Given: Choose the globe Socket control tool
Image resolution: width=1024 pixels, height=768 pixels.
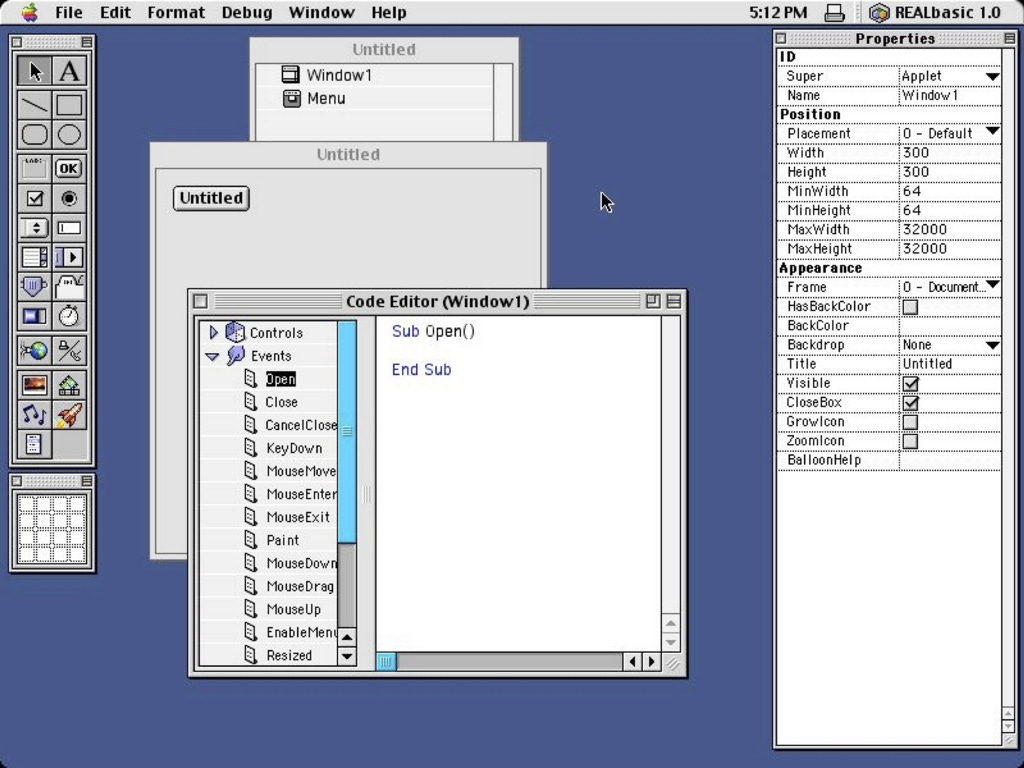Looking at the screenshot, I should [31, 351].
